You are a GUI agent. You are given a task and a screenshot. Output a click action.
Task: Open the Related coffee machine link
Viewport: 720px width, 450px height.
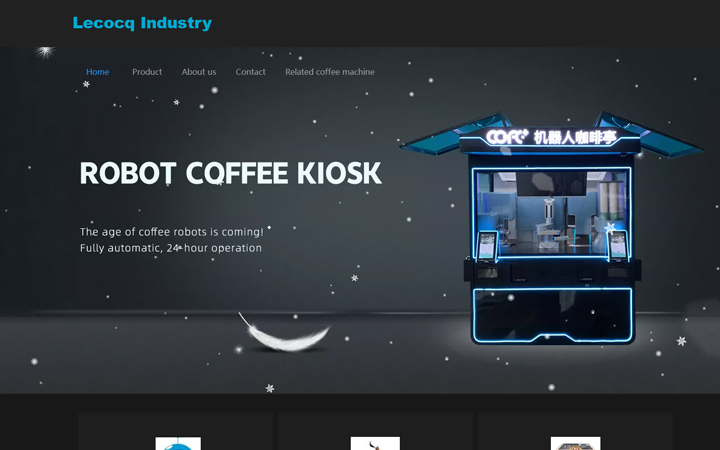pyautogui.click(x=330, y=72)
